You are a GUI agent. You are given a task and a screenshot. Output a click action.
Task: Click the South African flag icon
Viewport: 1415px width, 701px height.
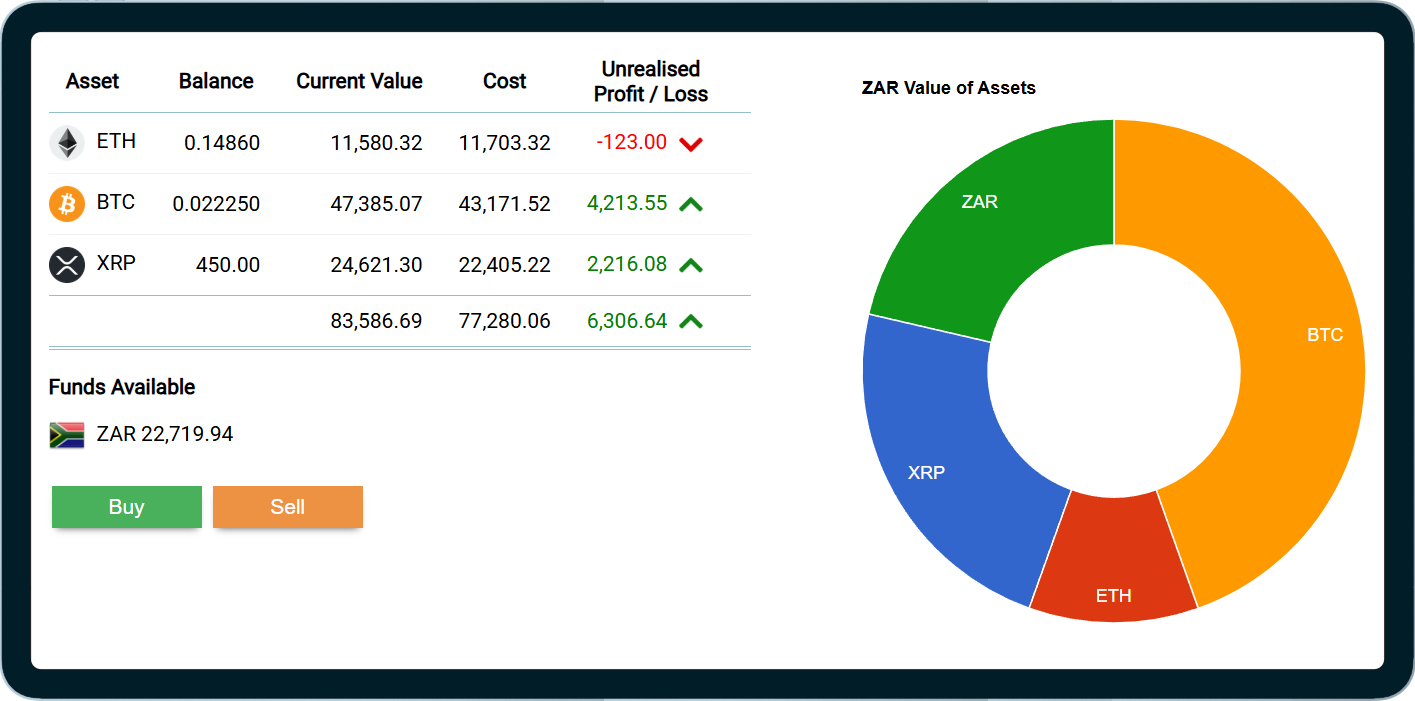[67, 435]
